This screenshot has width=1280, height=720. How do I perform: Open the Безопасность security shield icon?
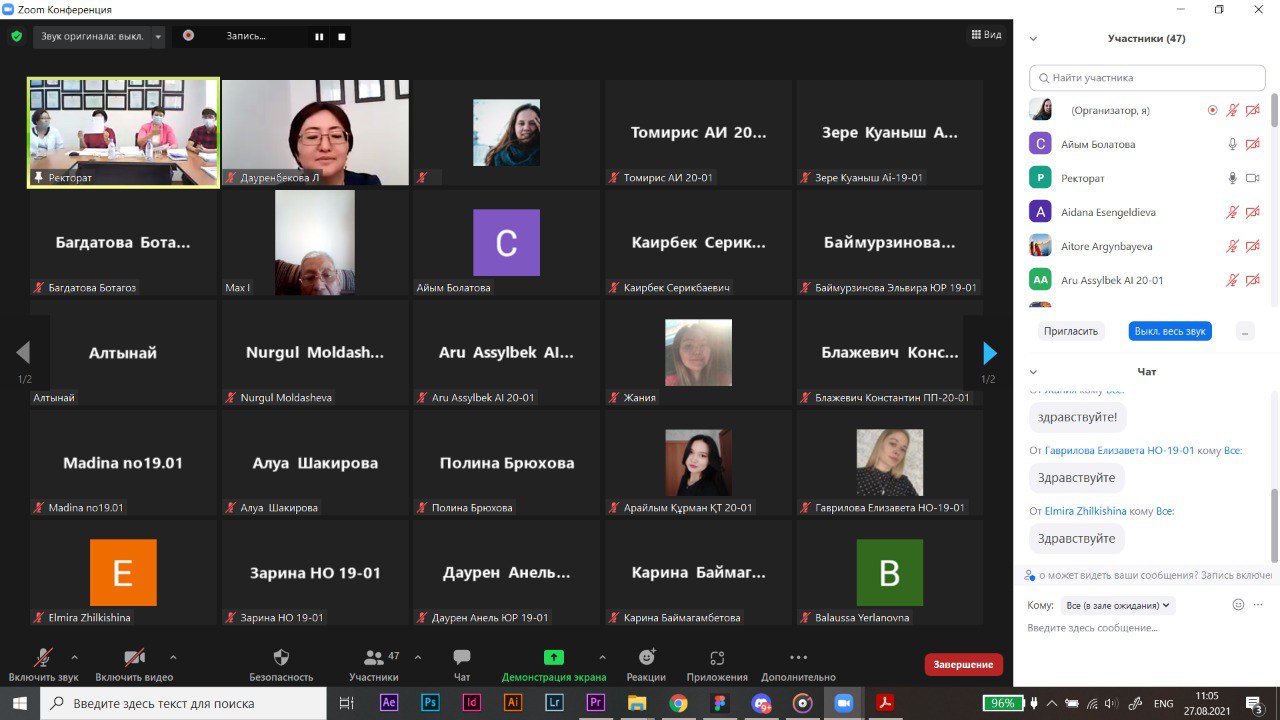click(281, 657)
